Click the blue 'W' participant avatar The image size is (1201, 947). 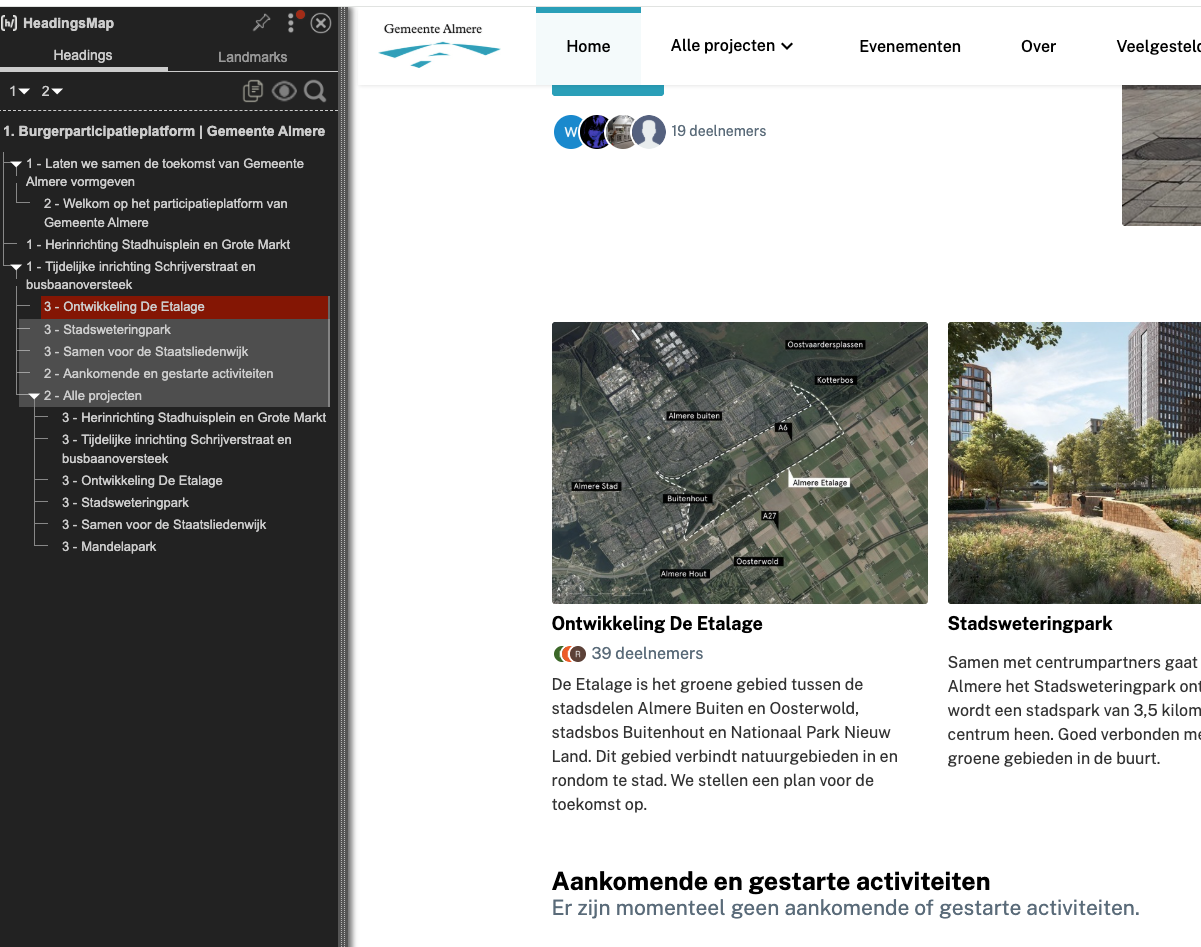pyautogui.click(x=569, y=132)
